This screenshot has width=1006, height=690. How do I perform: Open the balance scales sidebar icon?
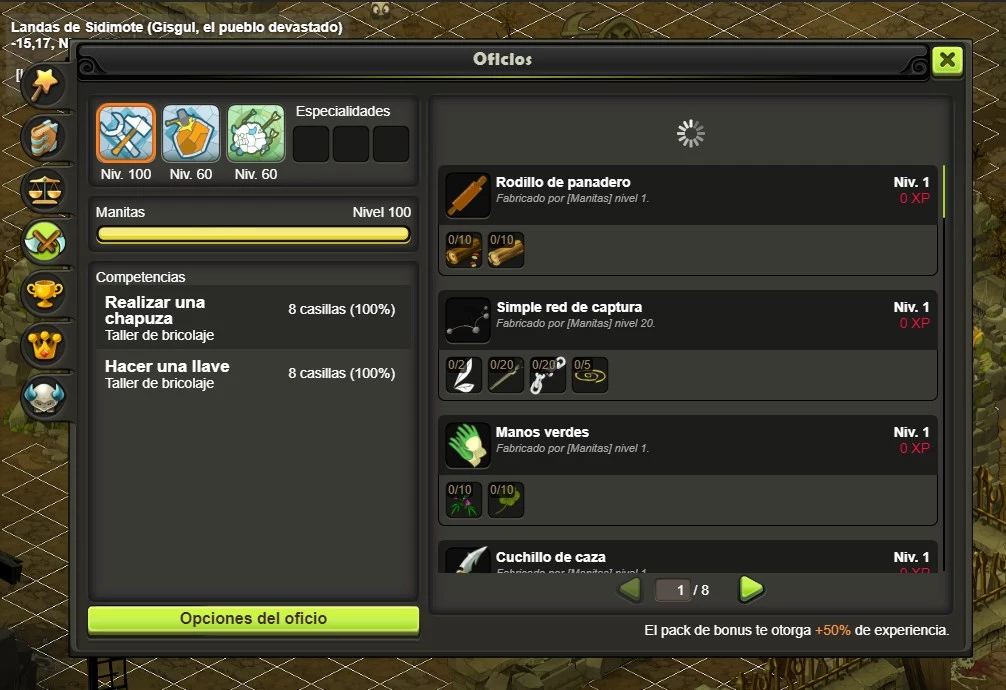[x=44, y=189]
